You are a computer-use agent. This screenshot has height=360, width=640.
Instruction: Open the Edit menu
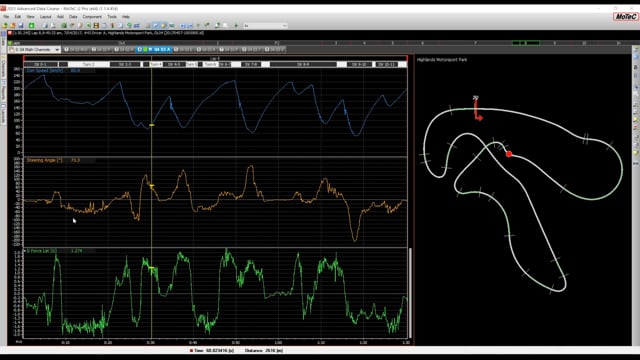coord(18,17)
